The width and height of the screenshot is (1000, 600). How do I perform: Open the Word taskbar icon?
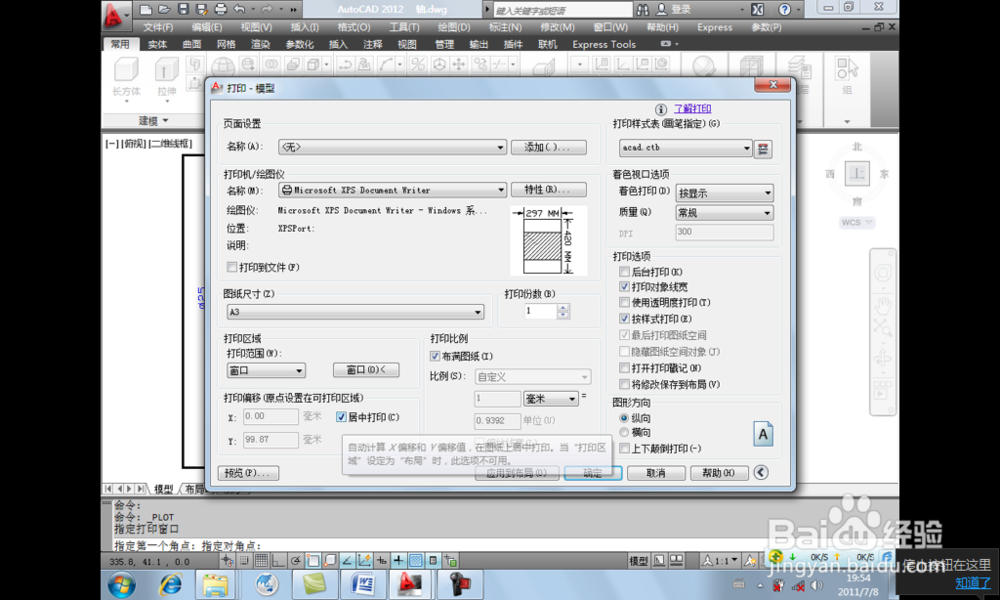(x=363, y=584)
